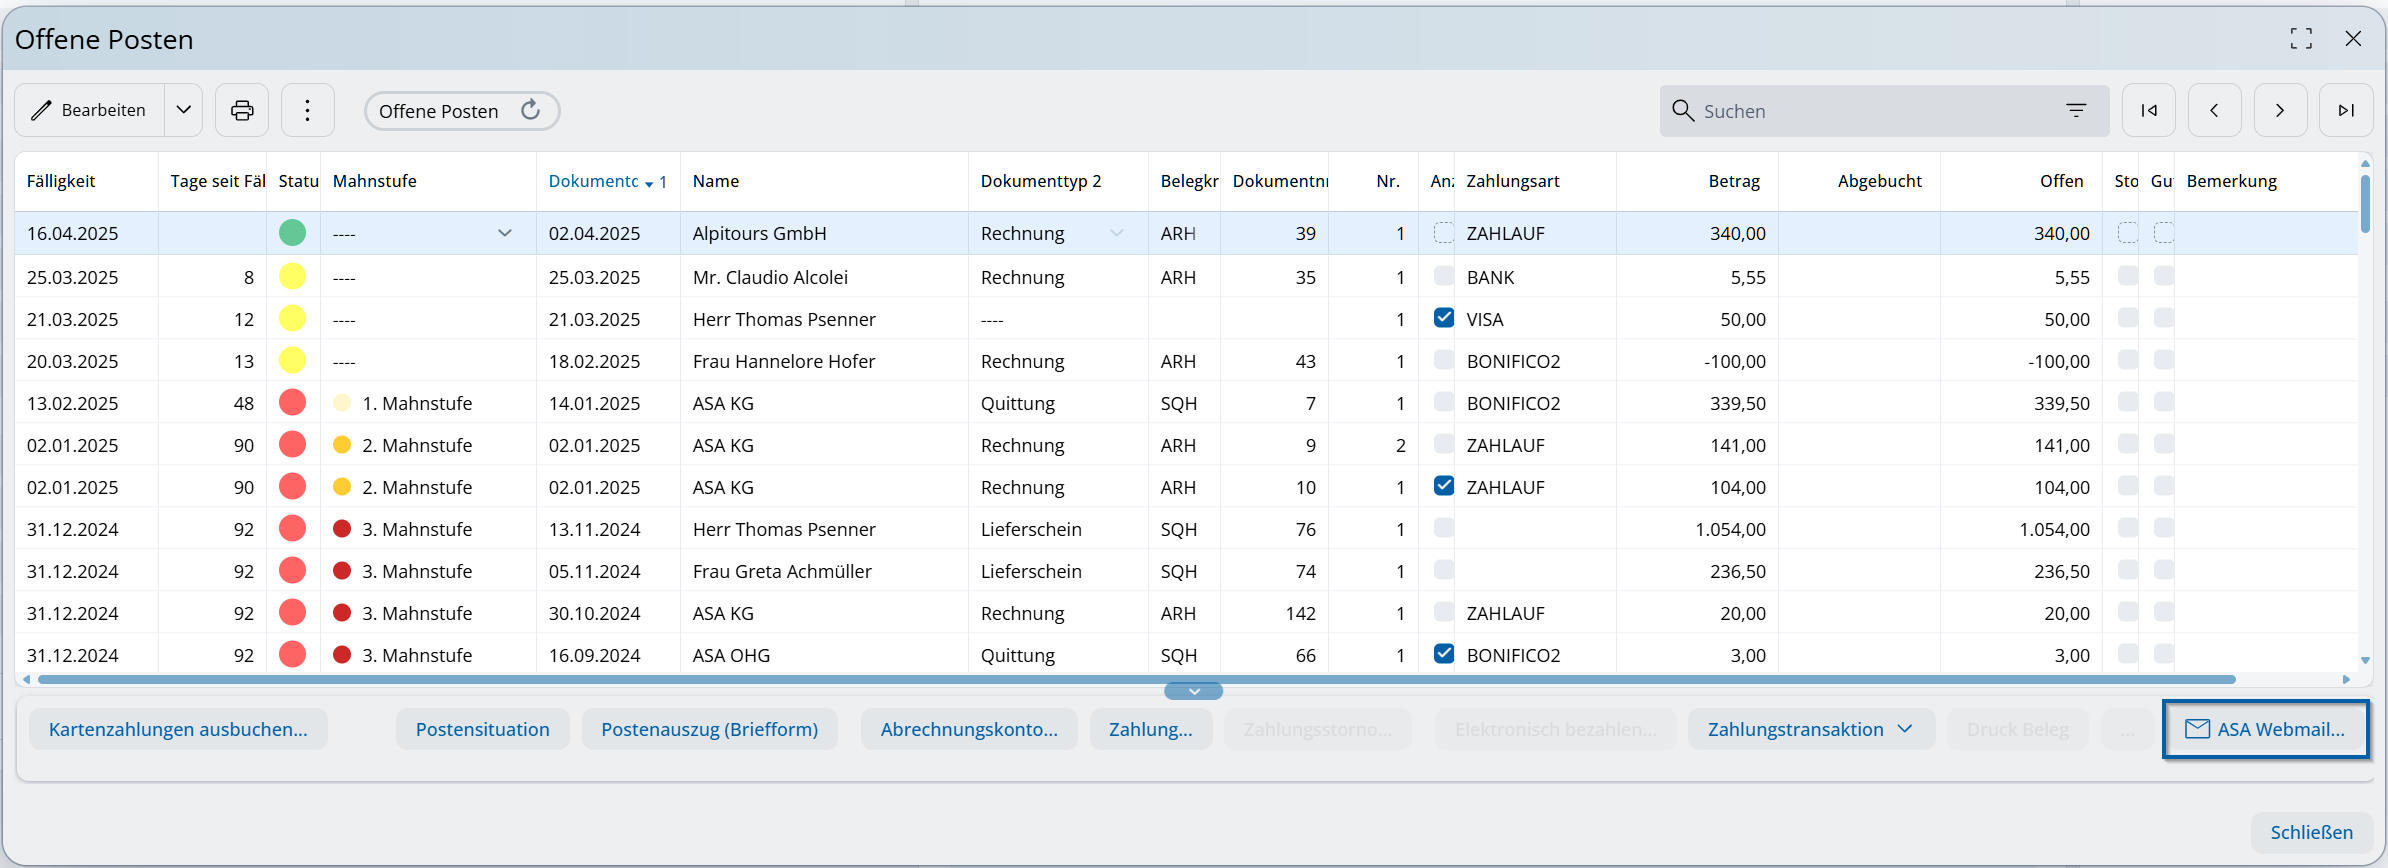2388x868 pixels.
Task: Open the three-dot more options menu
Action: tap(307, 110)
